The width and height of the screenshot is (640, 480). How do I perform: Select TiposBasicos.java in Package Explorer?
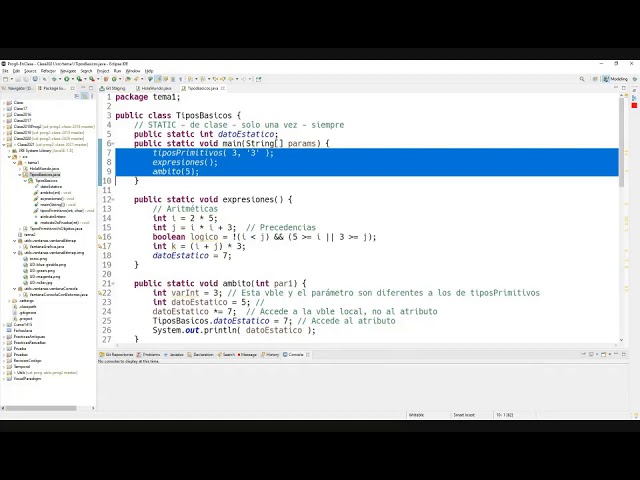tap(45, 175)
